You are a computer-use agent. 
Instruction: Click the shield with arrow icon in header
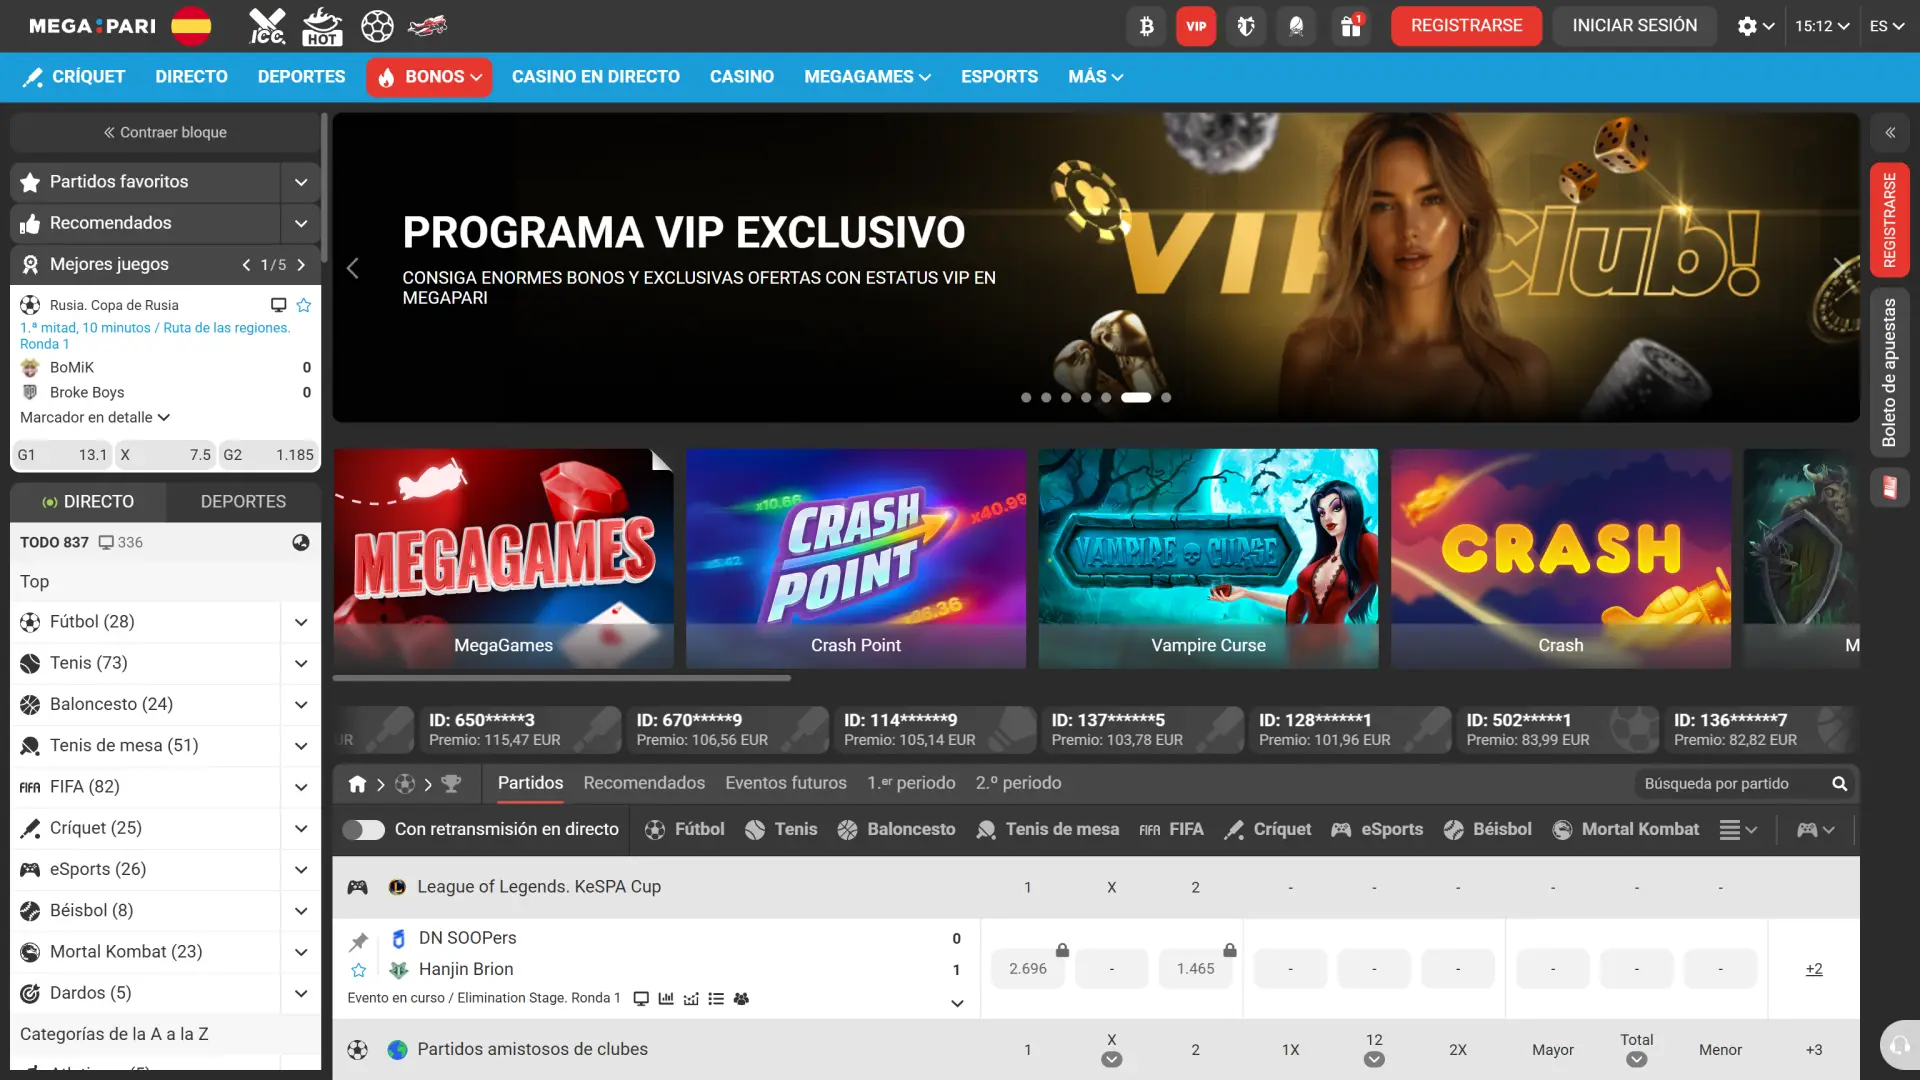click(x=1246, y=26)
